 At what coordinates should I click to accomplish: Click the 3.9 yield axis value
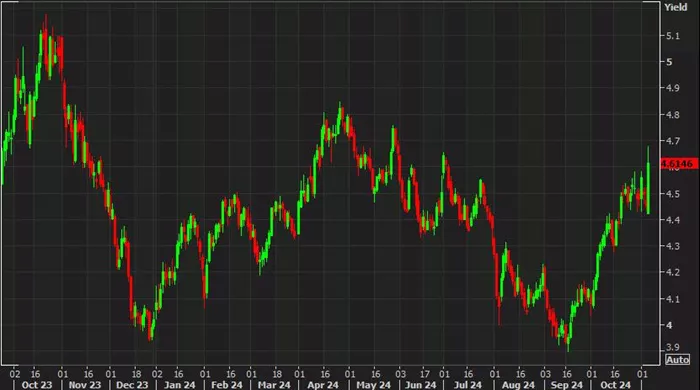pos(673,347)
